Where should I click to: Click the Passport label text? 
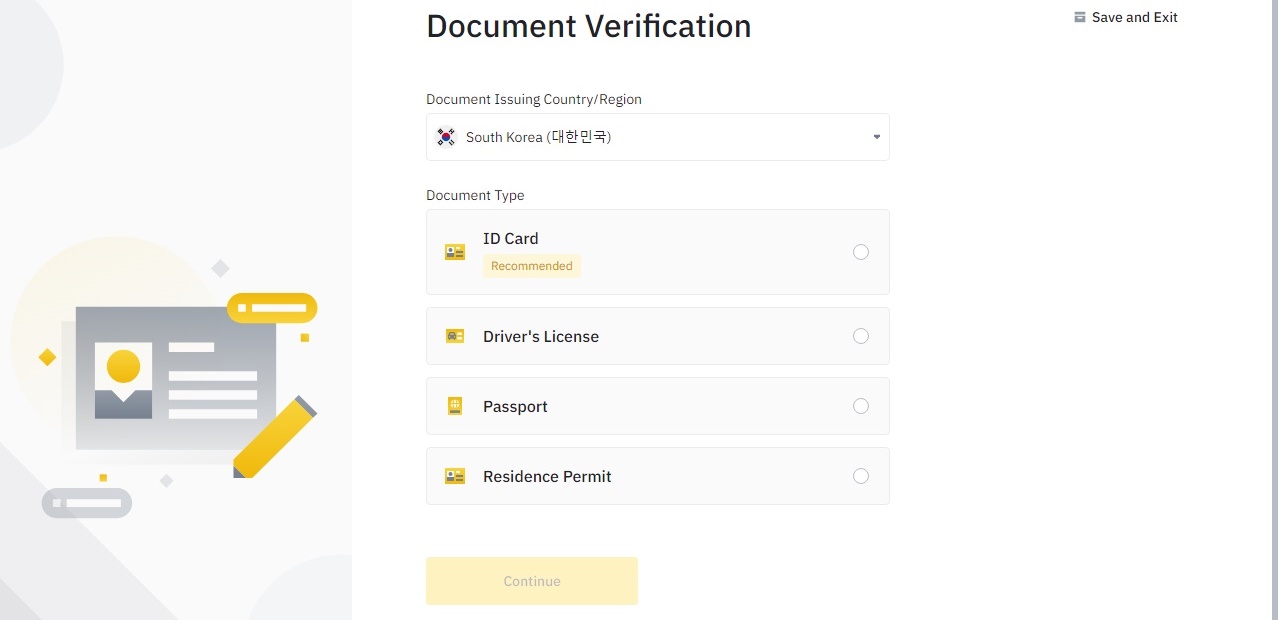(515, 406)
